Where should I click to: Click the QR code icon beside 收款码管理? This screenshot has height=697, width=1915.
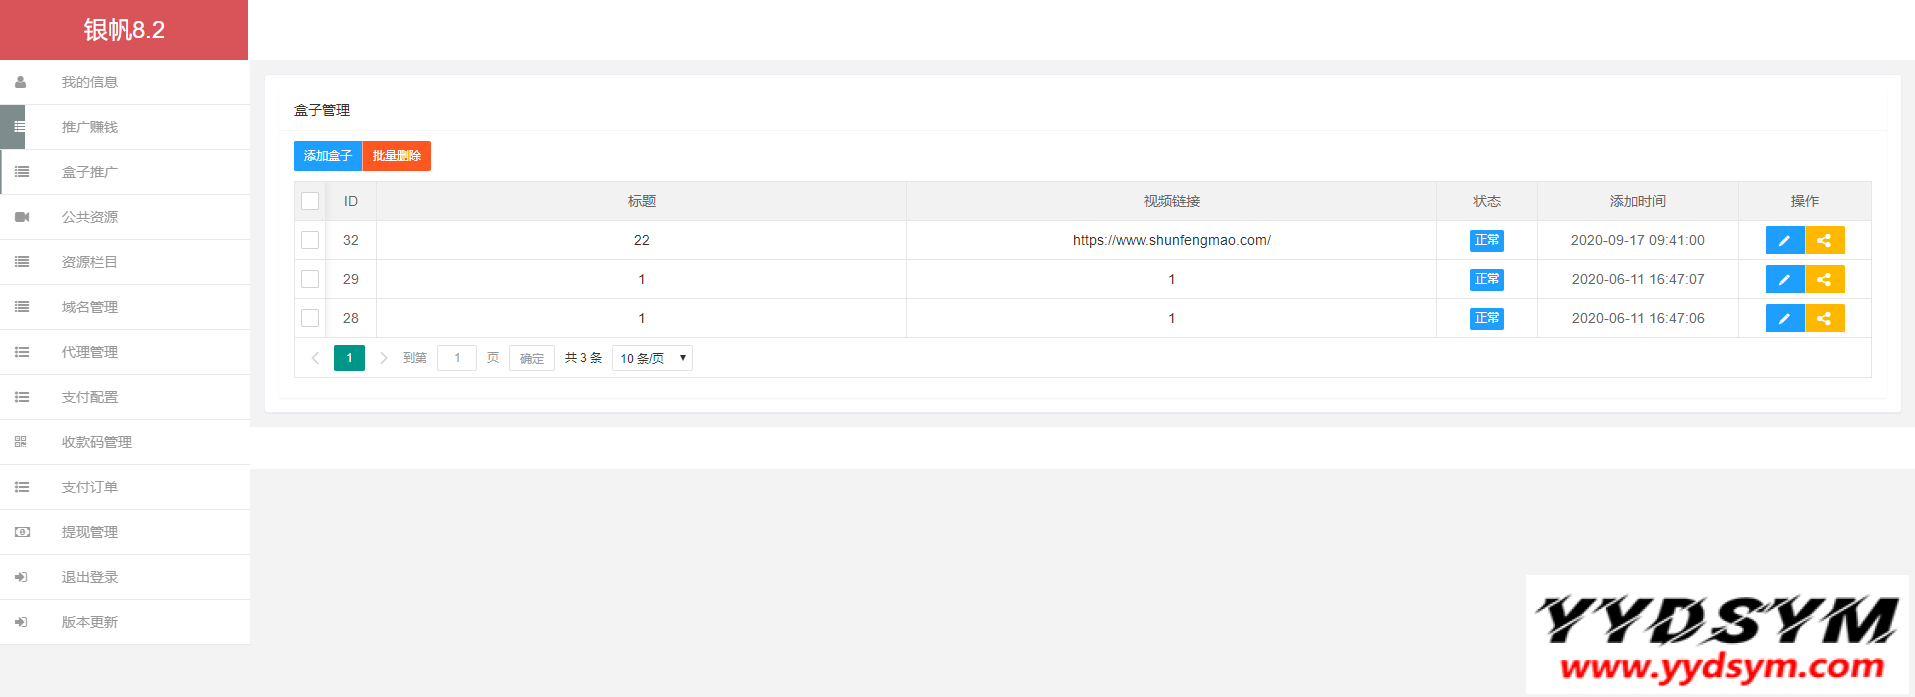tap(21, 442)
